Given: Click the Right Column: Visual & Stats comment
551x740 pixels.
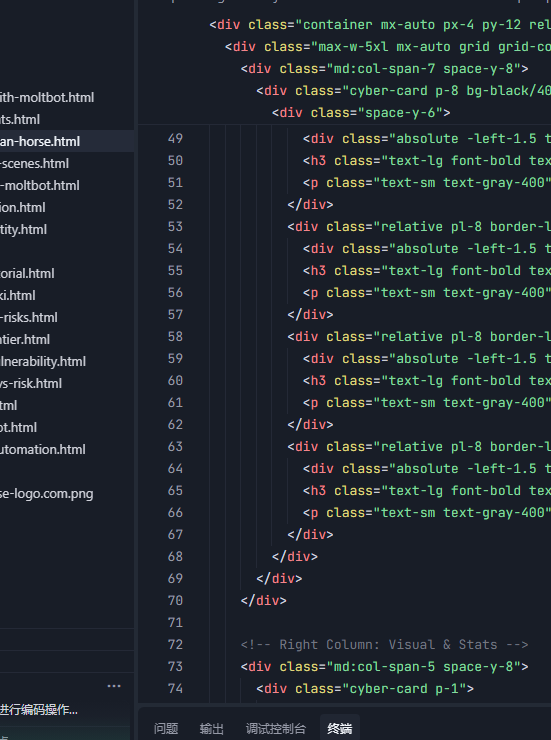Looking at the screenshot, I should click(384, 645).
